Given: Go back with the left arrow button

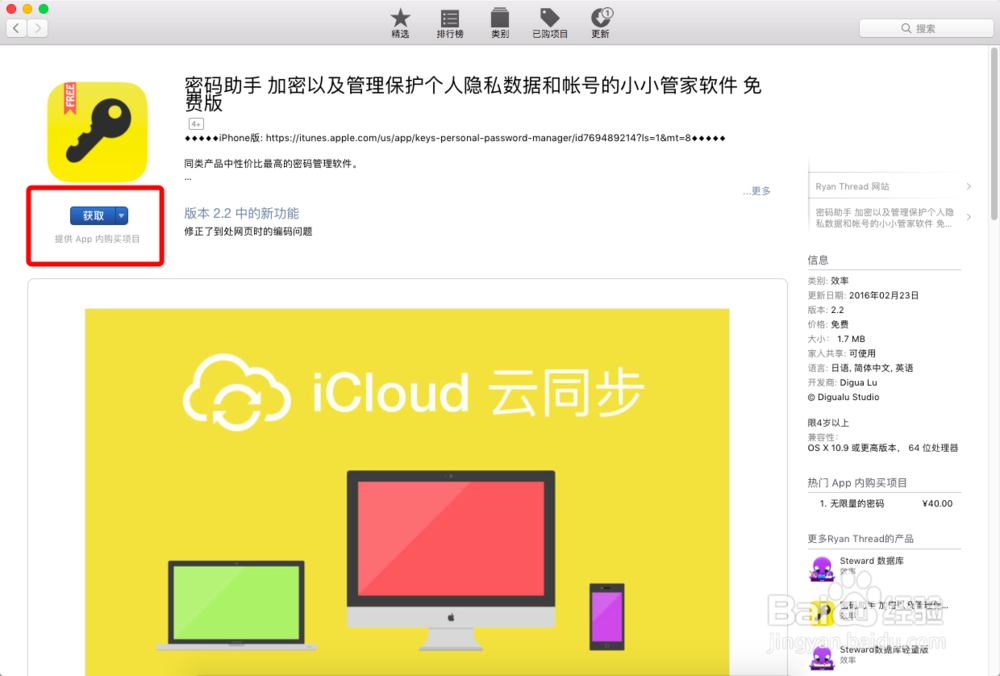Looking at the screenshot, I should pyautogui.click(x=17, y=28).
